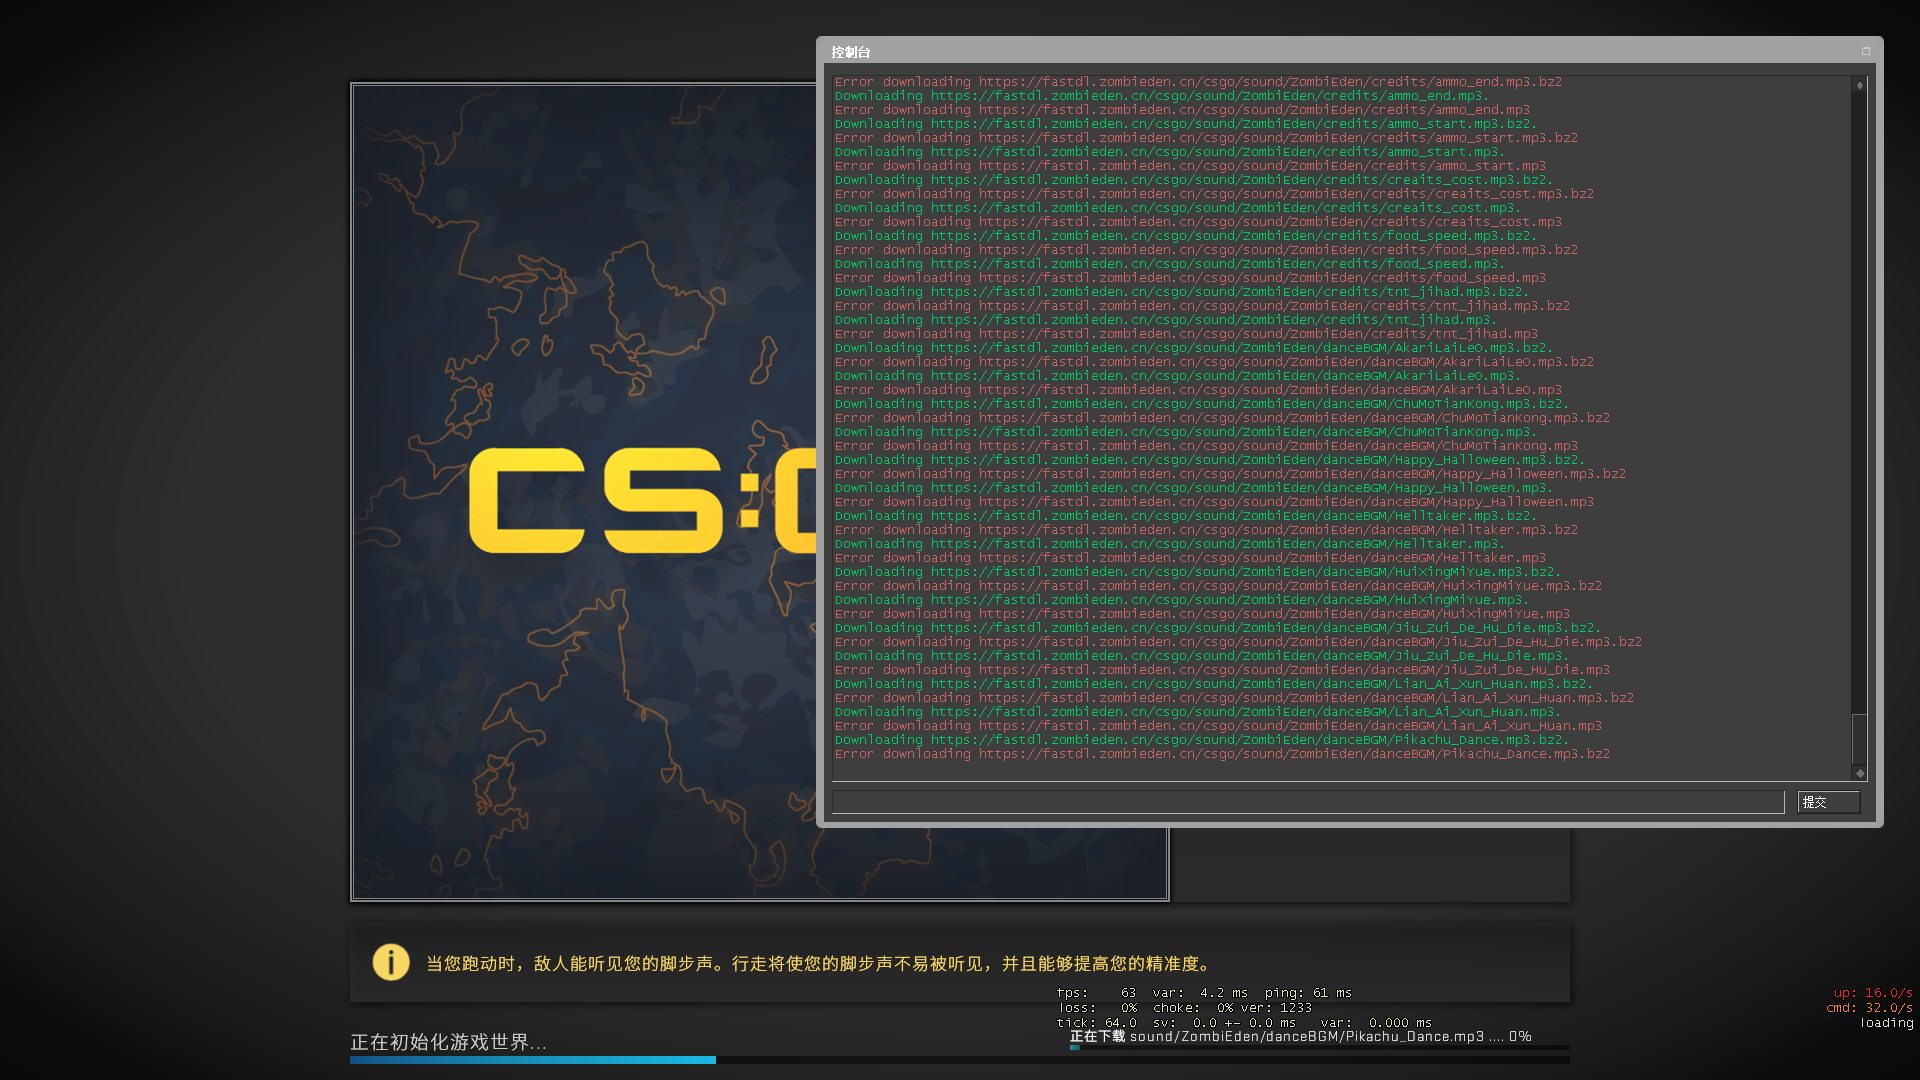Click the Error line for ChuMoTianKong.mp3.bz2
The image size is (1920, 1080).
[1222, 418]
